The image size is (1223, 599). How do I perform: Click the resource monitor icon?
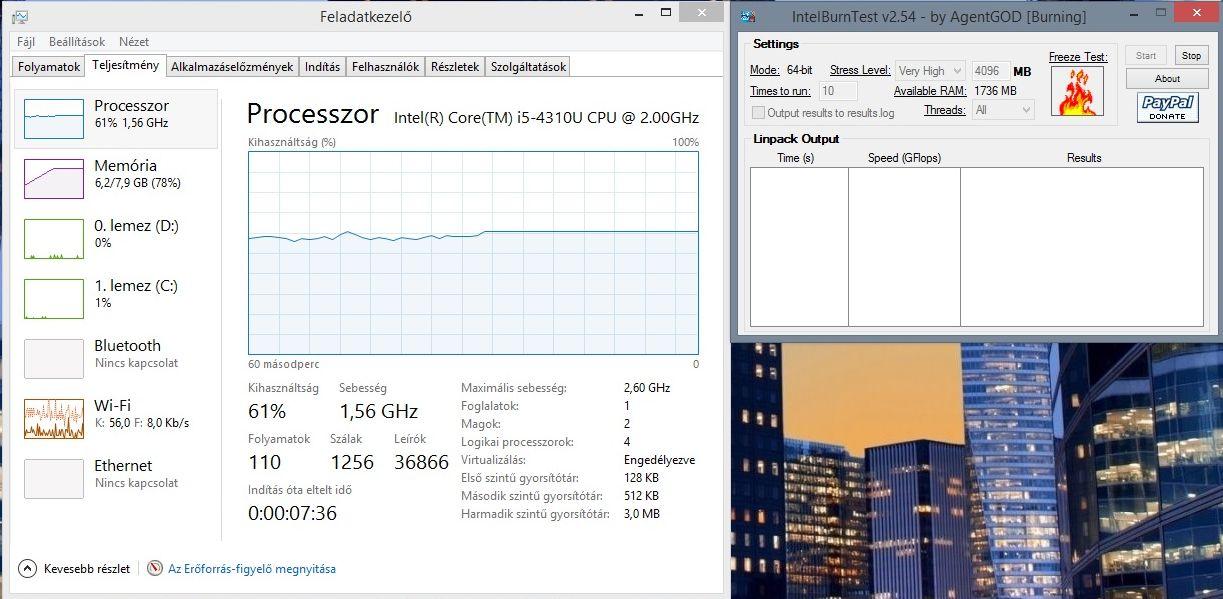(x=154, y=568)
